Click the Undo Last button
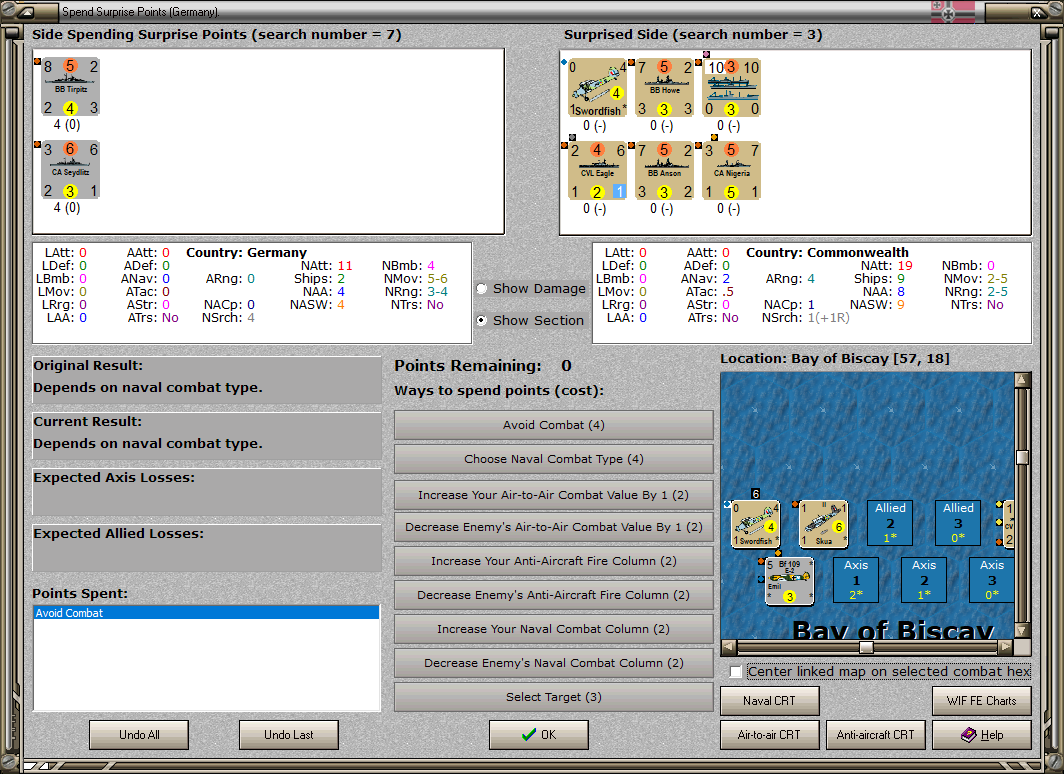The image size is (1064, 774). pyautogui.click(x=288, y=735)
